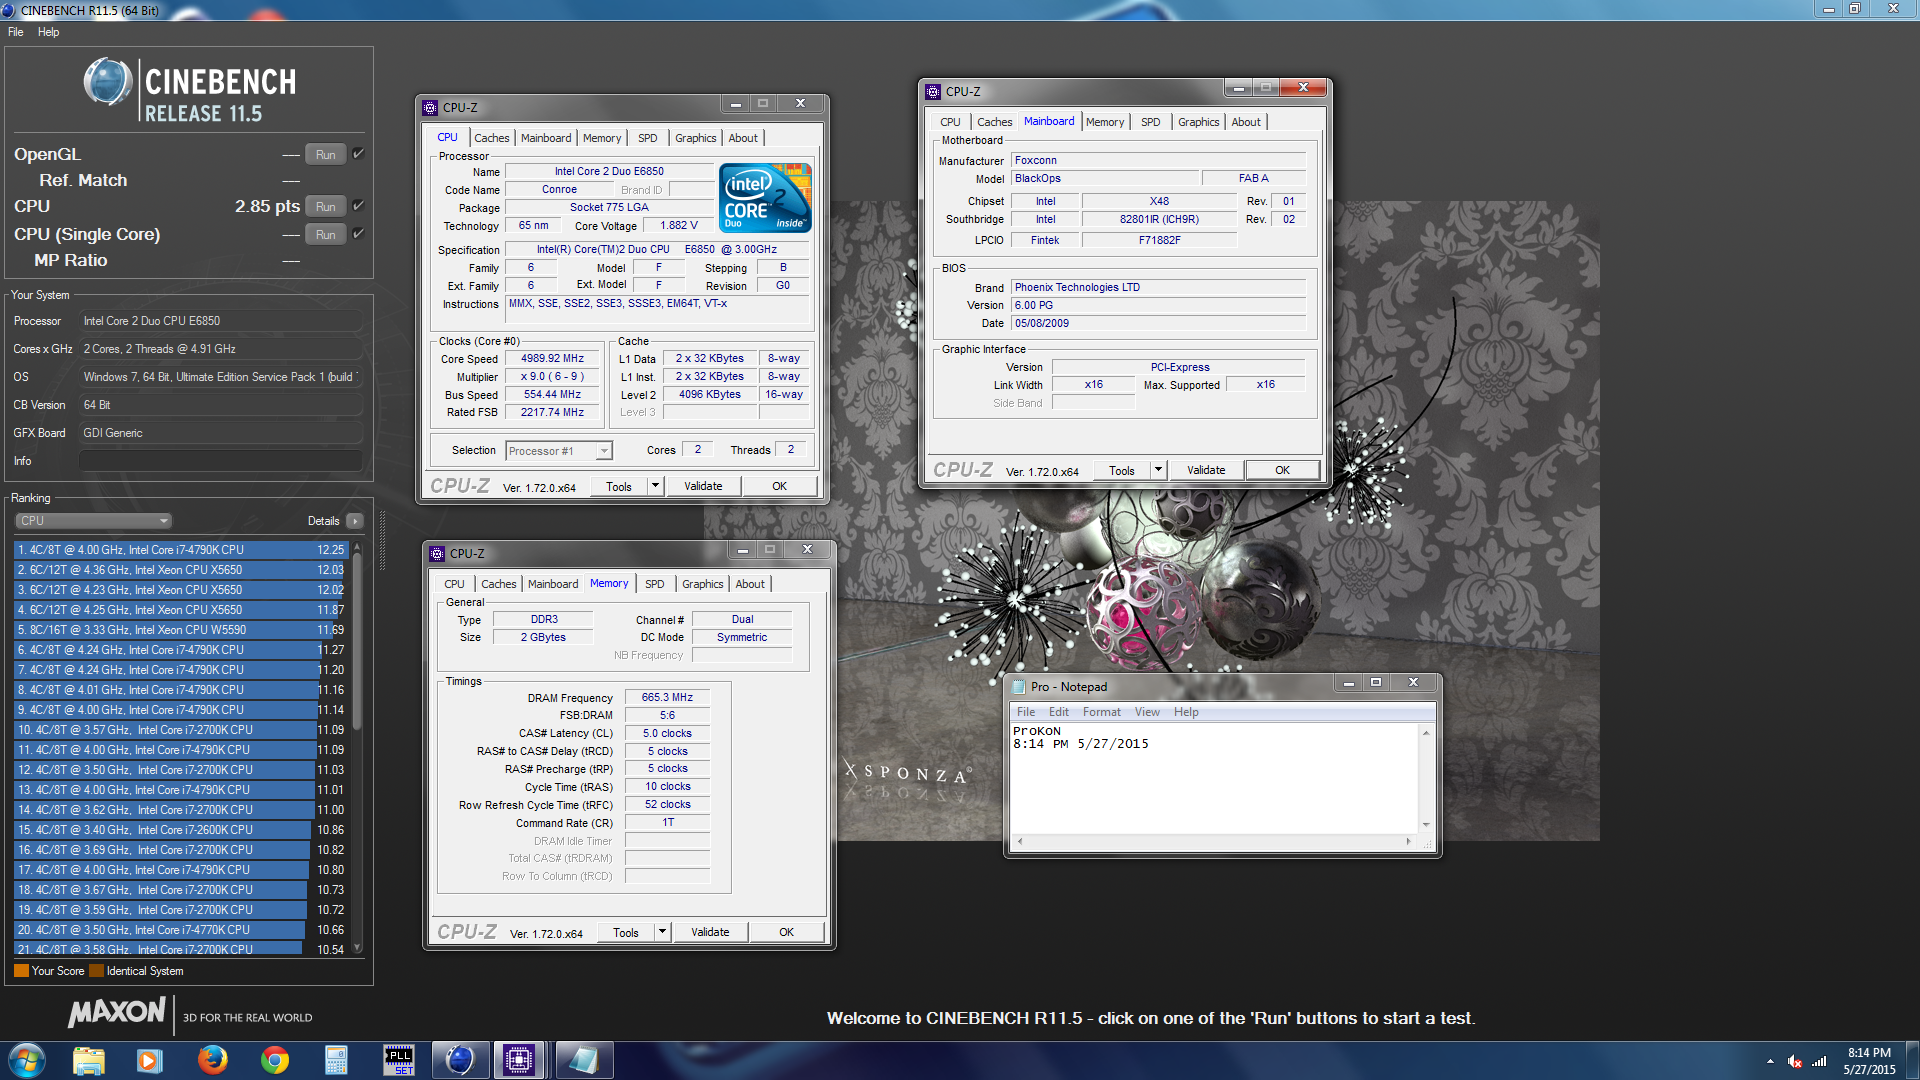This screenshot has width=1920, height=1080.
Task: Click the DRAM Frequency value 665.3 MHz
Action: (x=667, y=698)
